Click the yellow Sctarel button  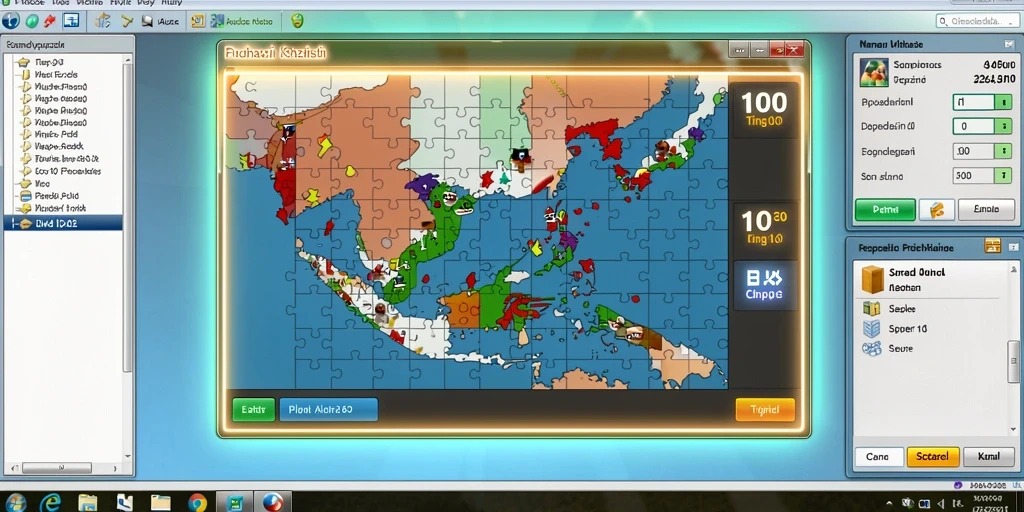click(x=933, y=456)
